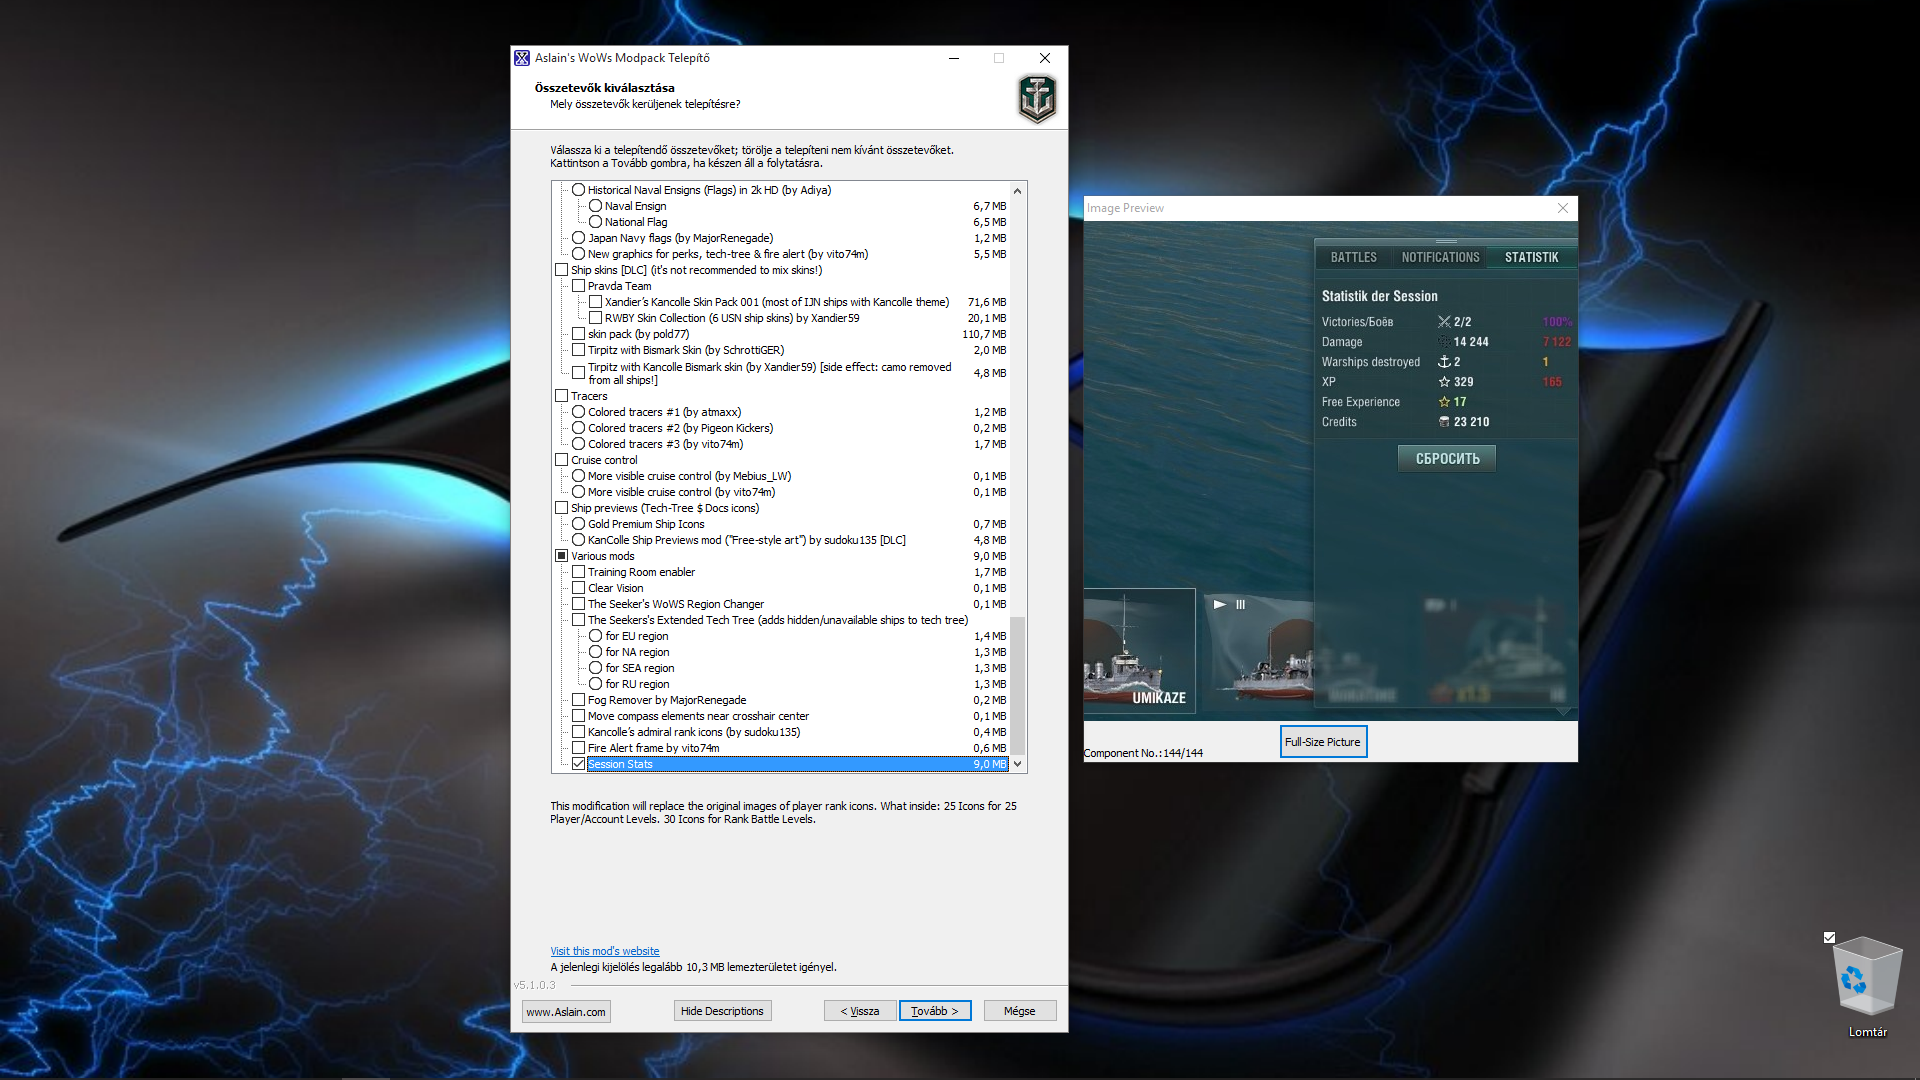The image size is (1920, 1080).
Task: Go back with the < Vissza button
Action: pyautogui.click(x=860, y=1011)
